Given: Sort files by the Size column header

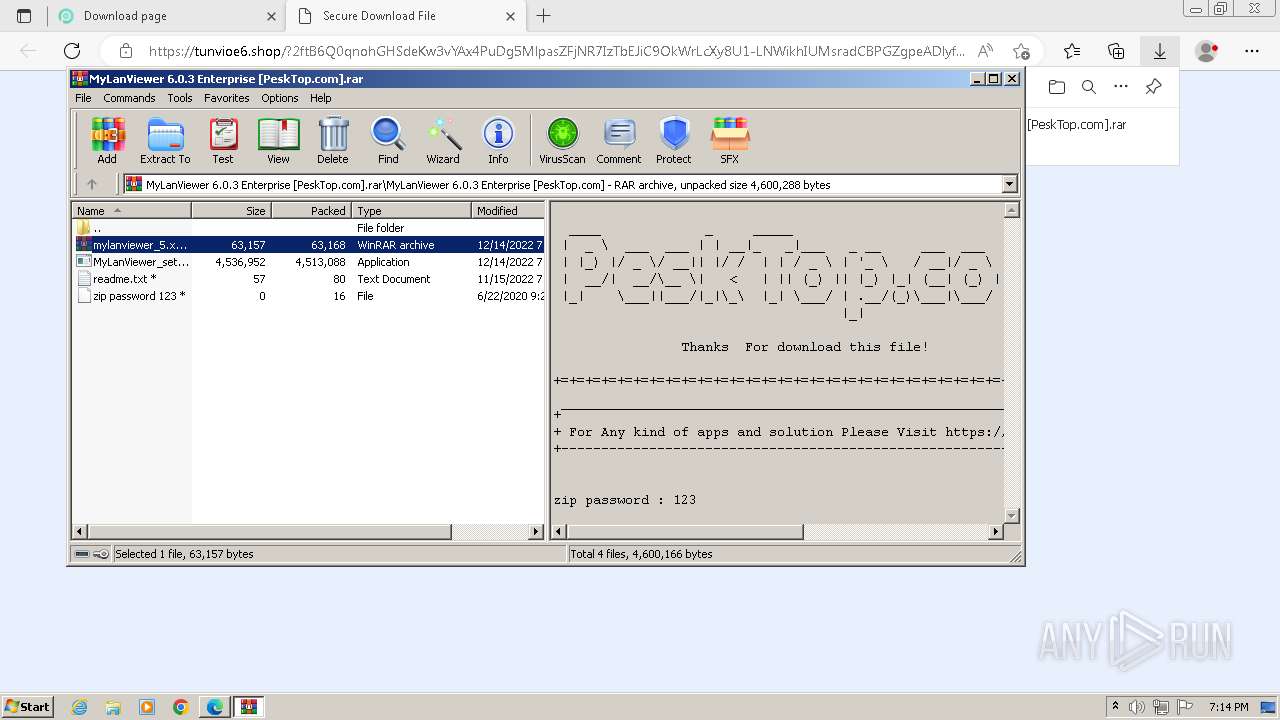Looking at the screenshot, I should coord(231,210).
